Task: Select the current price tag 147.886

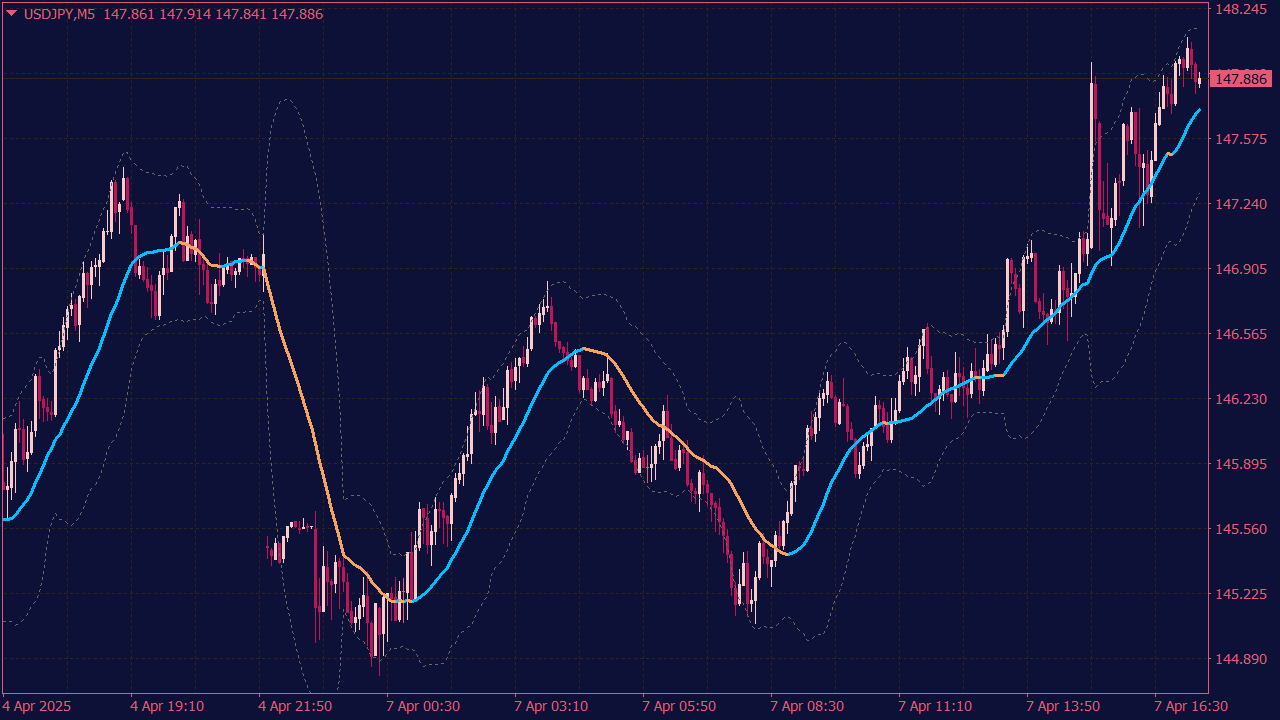Action: click(1240, 78)
